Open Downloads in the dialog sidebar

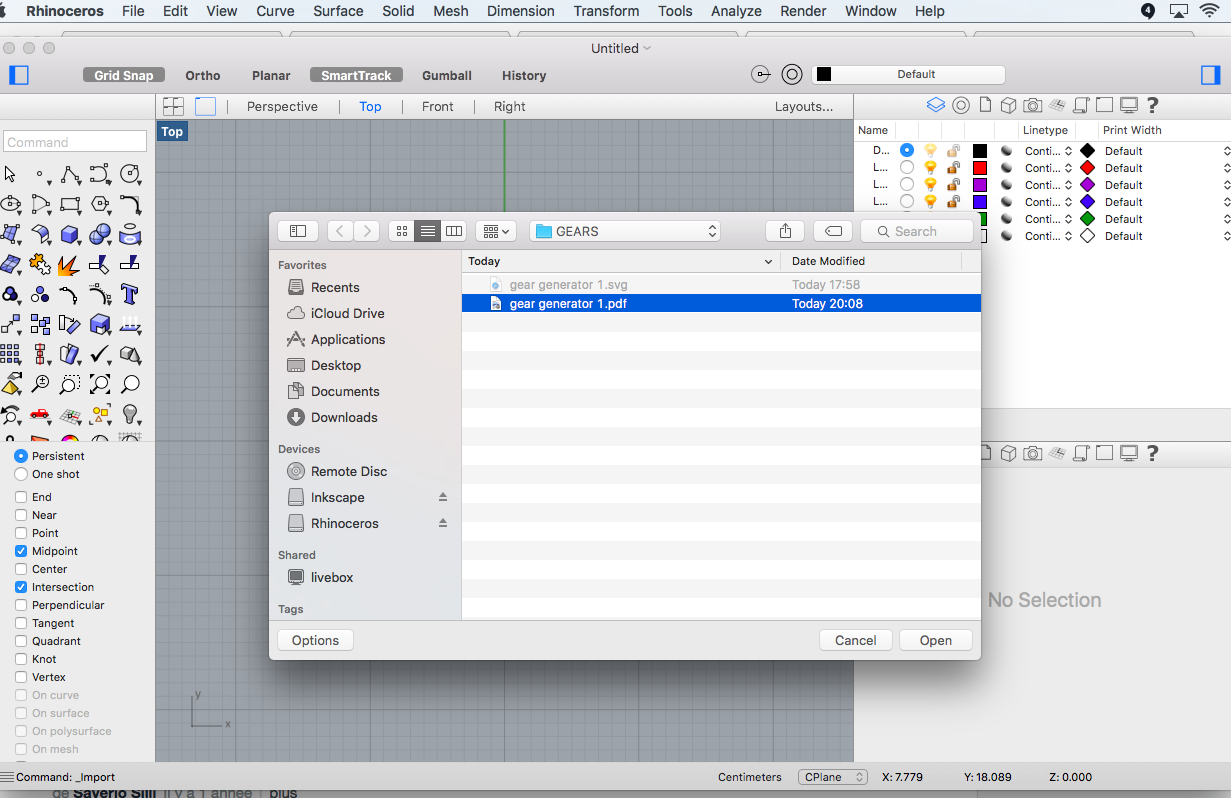pyautogui.click(x=344, y=417)
